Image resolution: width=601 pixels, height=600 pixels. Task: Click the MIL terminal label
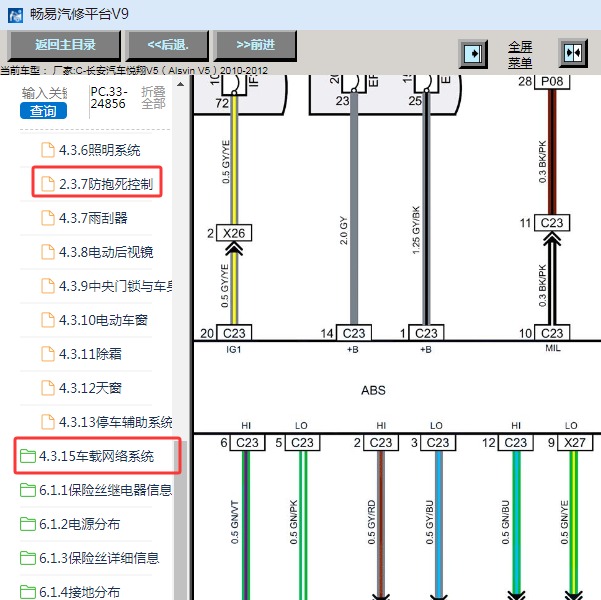point(553,348)
